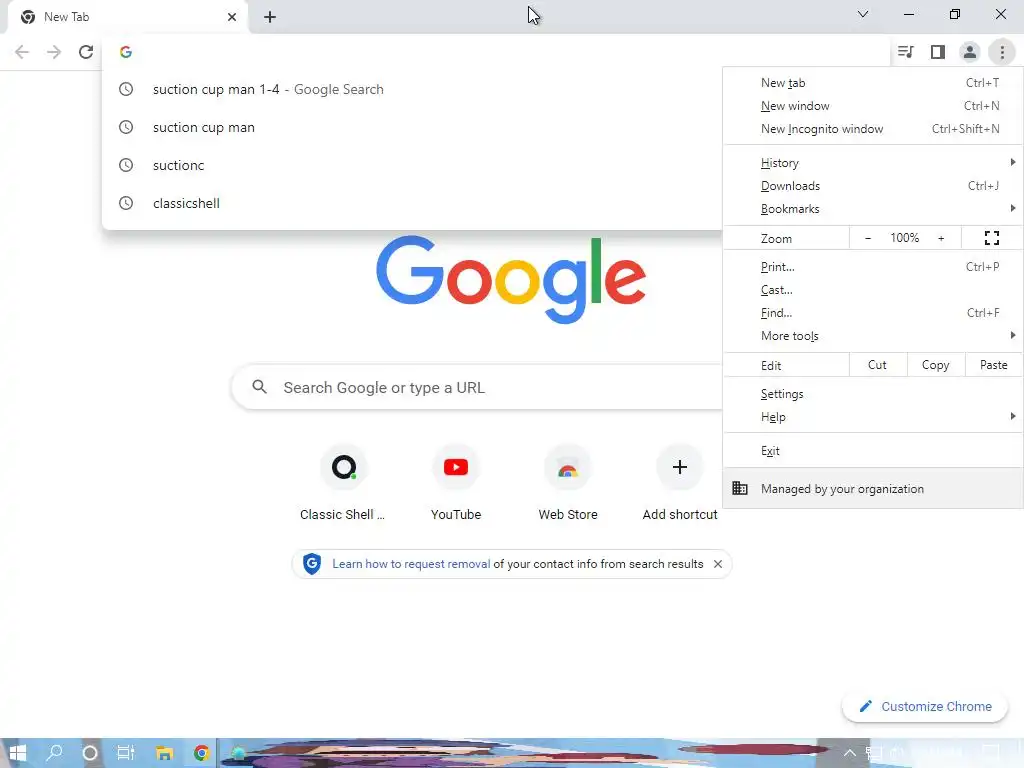Click Managed by your organization
This screenshot has width=1024, height=768.
point(873,488)
